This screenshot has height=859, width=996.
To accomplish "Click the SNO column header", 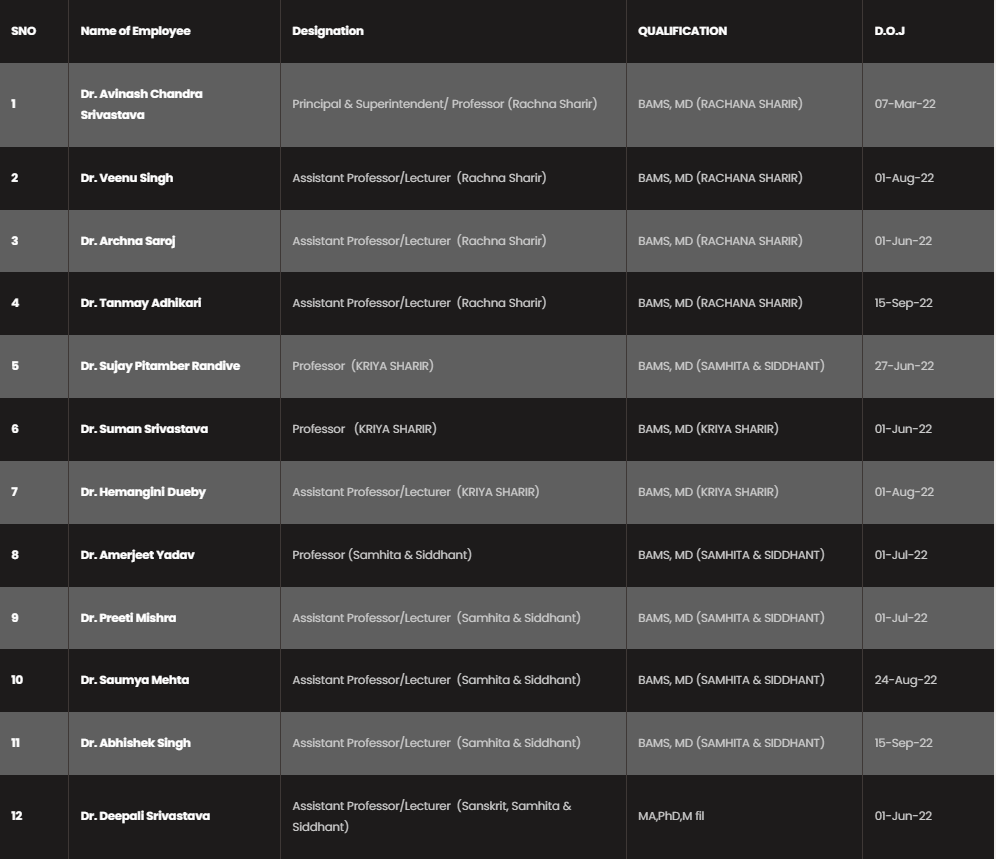I will pos(23,31).
